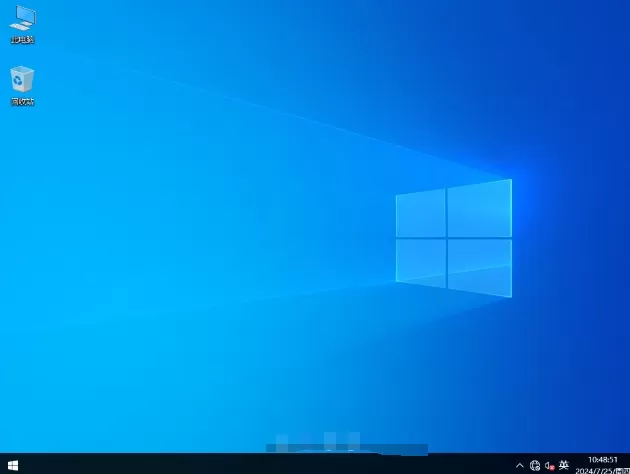This screenshot has width=630, height=474.
Task: Select the This PC desktop icon
Action: click(22, 24)
